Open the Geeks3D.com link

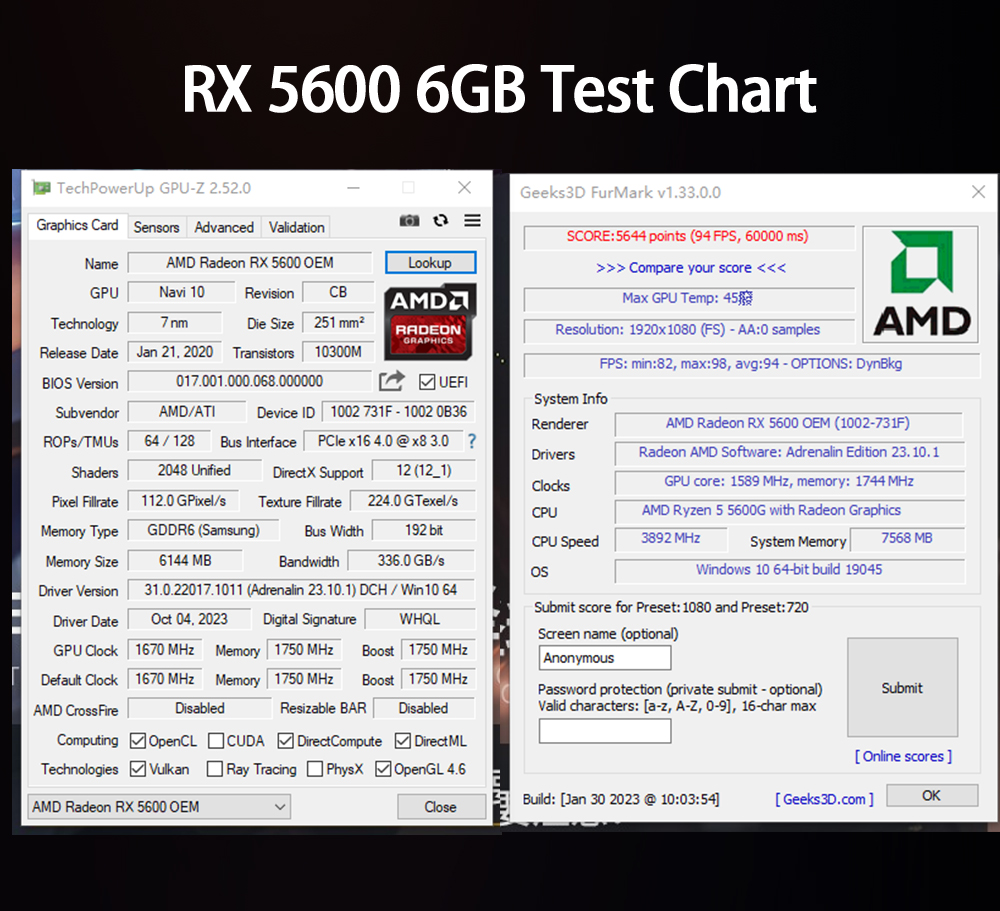click(x=824, y=799)
